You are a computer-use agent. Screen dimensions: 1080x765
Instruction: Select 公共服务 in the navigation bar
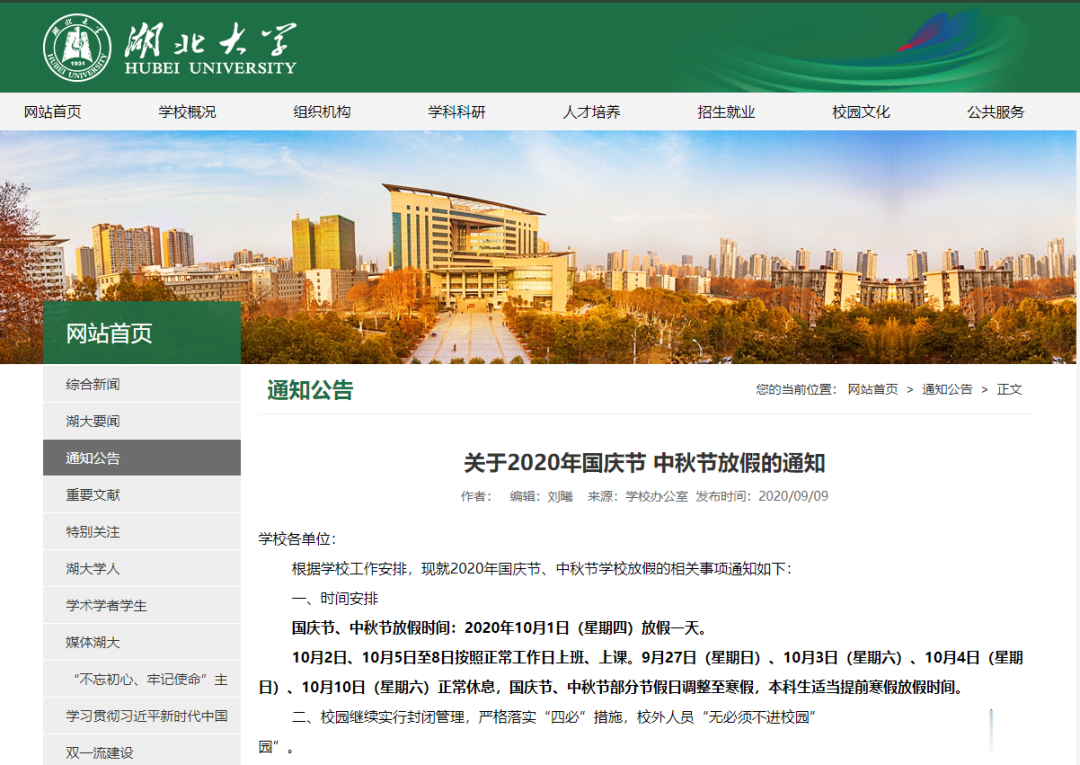click(x=994, y=111)
